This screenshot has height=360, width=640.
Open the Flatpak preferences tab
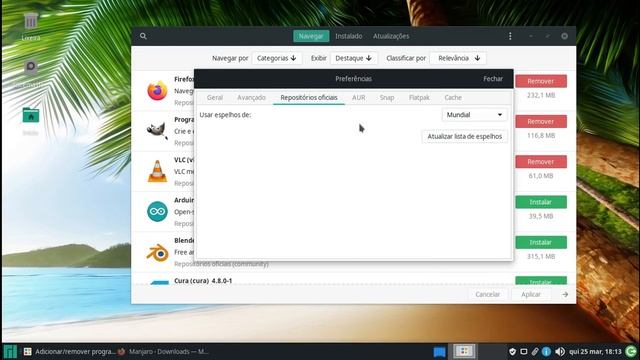(x=419, y=98)
